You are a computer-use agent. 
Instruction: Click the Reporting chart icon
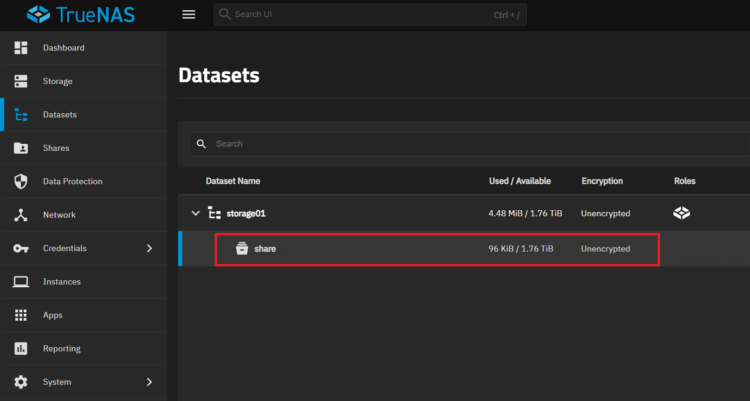click(x=21, y=348)
